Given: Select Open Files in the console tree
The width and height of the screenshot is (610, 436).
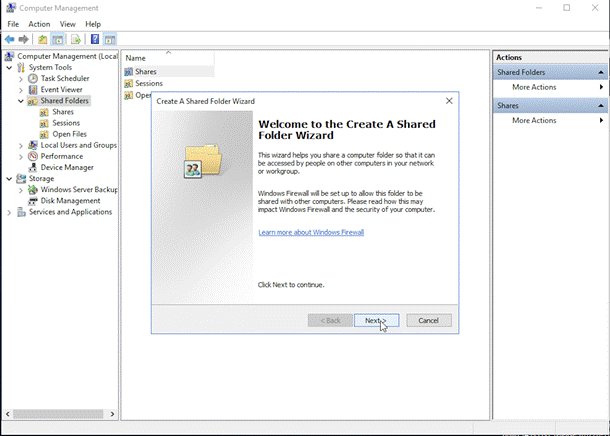Looking at the screenshot, I should tap(70, 134).
